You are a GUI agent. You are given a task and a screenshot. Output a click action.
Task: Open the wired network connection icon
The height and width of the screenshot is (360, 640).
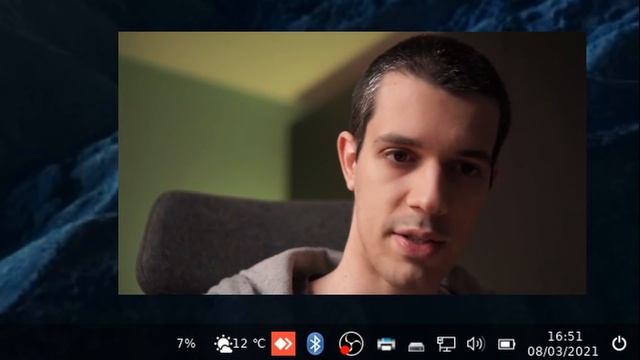click(x=446, y=344)
